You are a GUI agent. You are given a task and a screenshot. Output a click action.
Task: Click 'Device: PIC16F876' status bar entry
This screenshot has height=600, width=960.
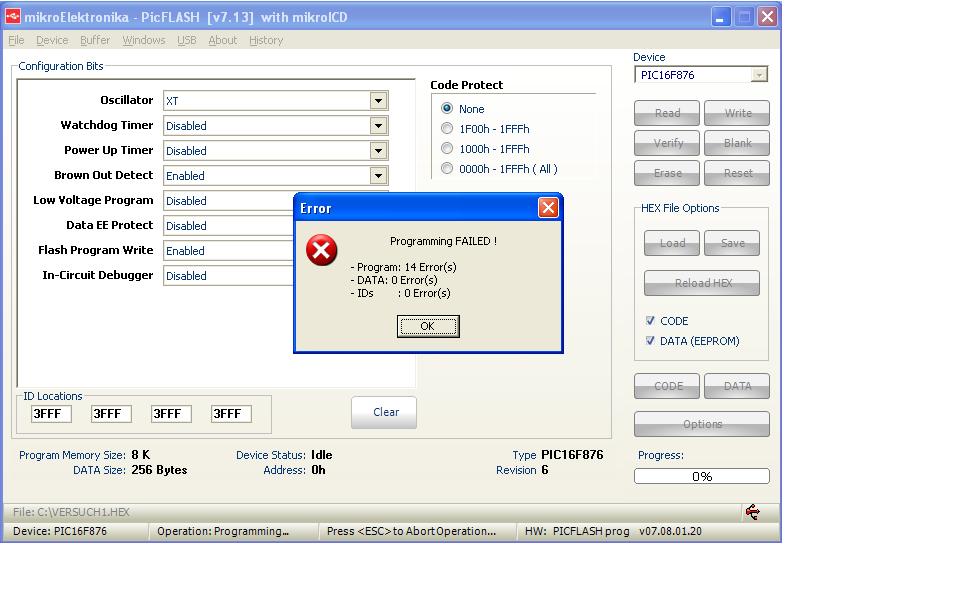(60, 531)
